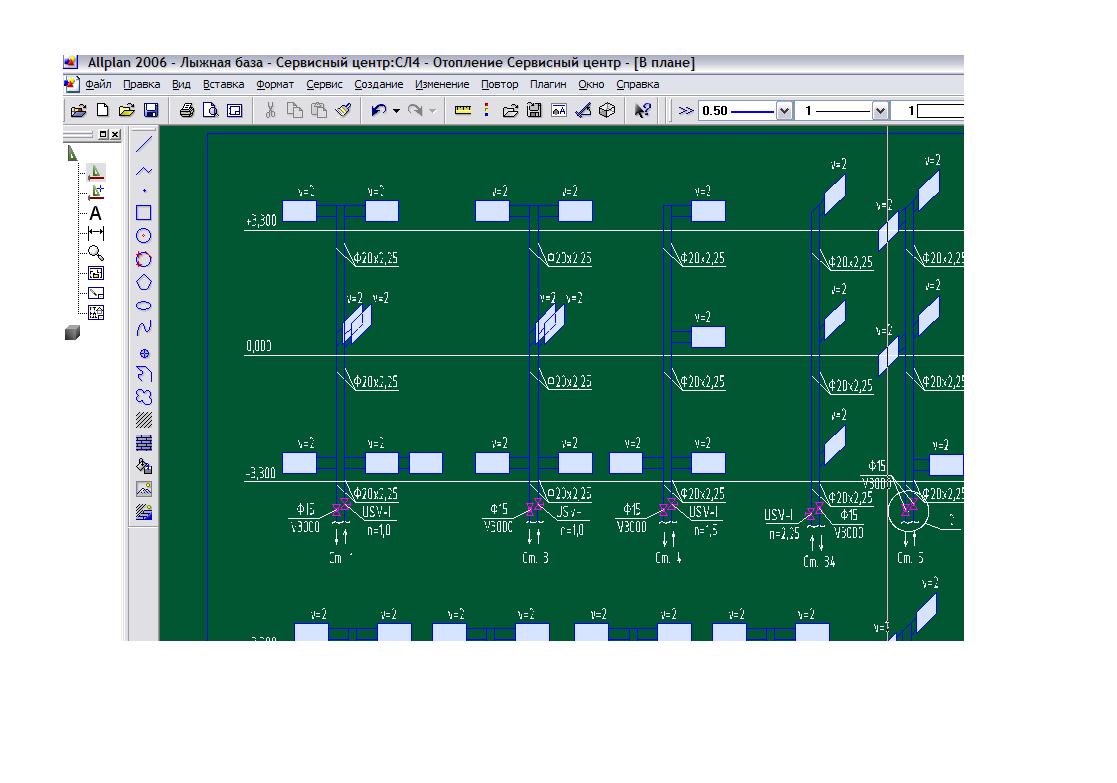1117x783 pixels.
Task: Open the pen thickness 0.50 dropdown
Action: click(x=784, y=111)
